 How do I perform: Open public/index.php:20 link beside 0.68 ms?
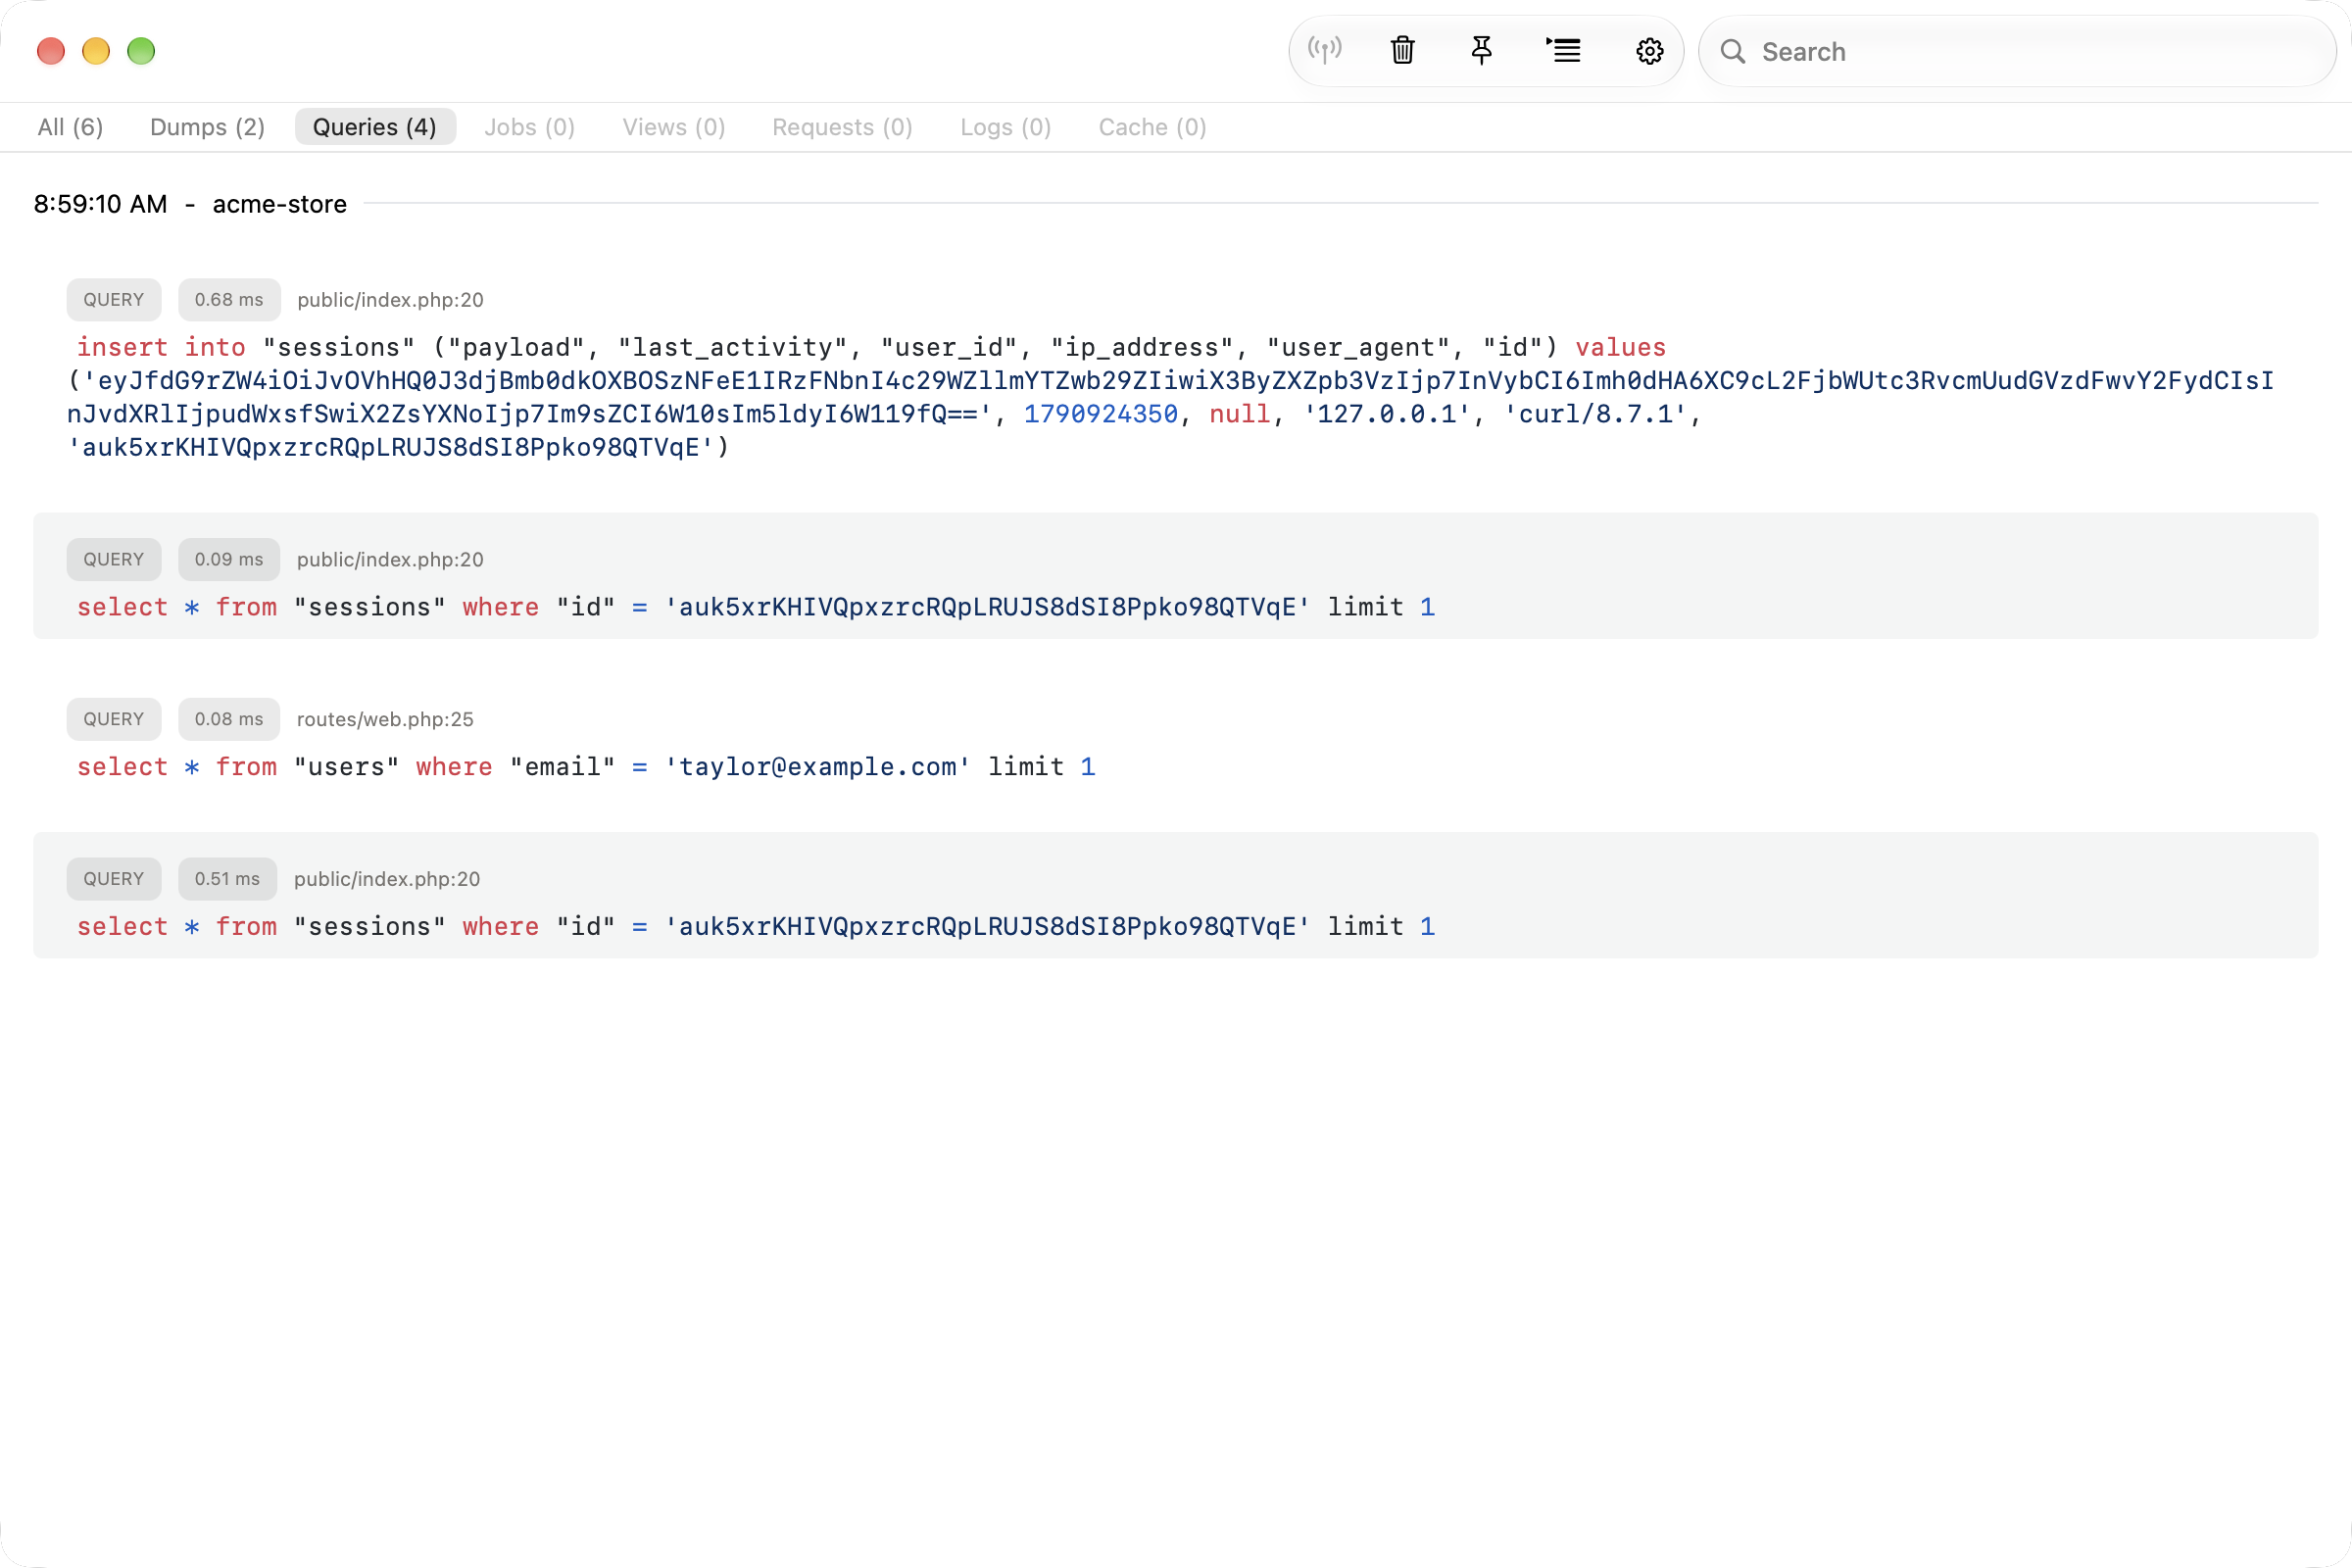pos(390,300)
